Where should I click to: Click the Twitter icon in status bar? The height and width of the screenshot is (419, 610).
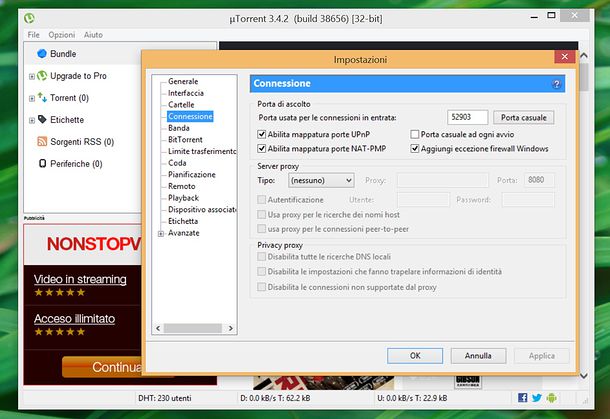pyautogui.click(x=537, y=398)
